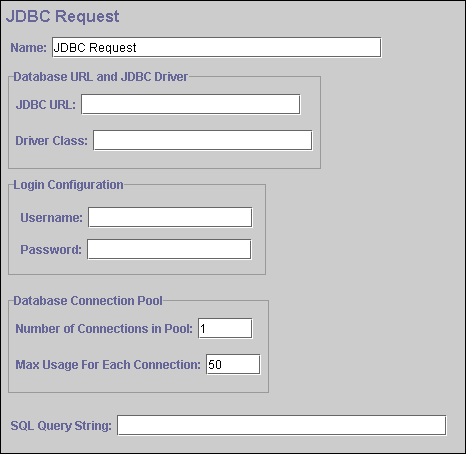
Task: Click the SQL Query String text box
Action: [282, 425]
